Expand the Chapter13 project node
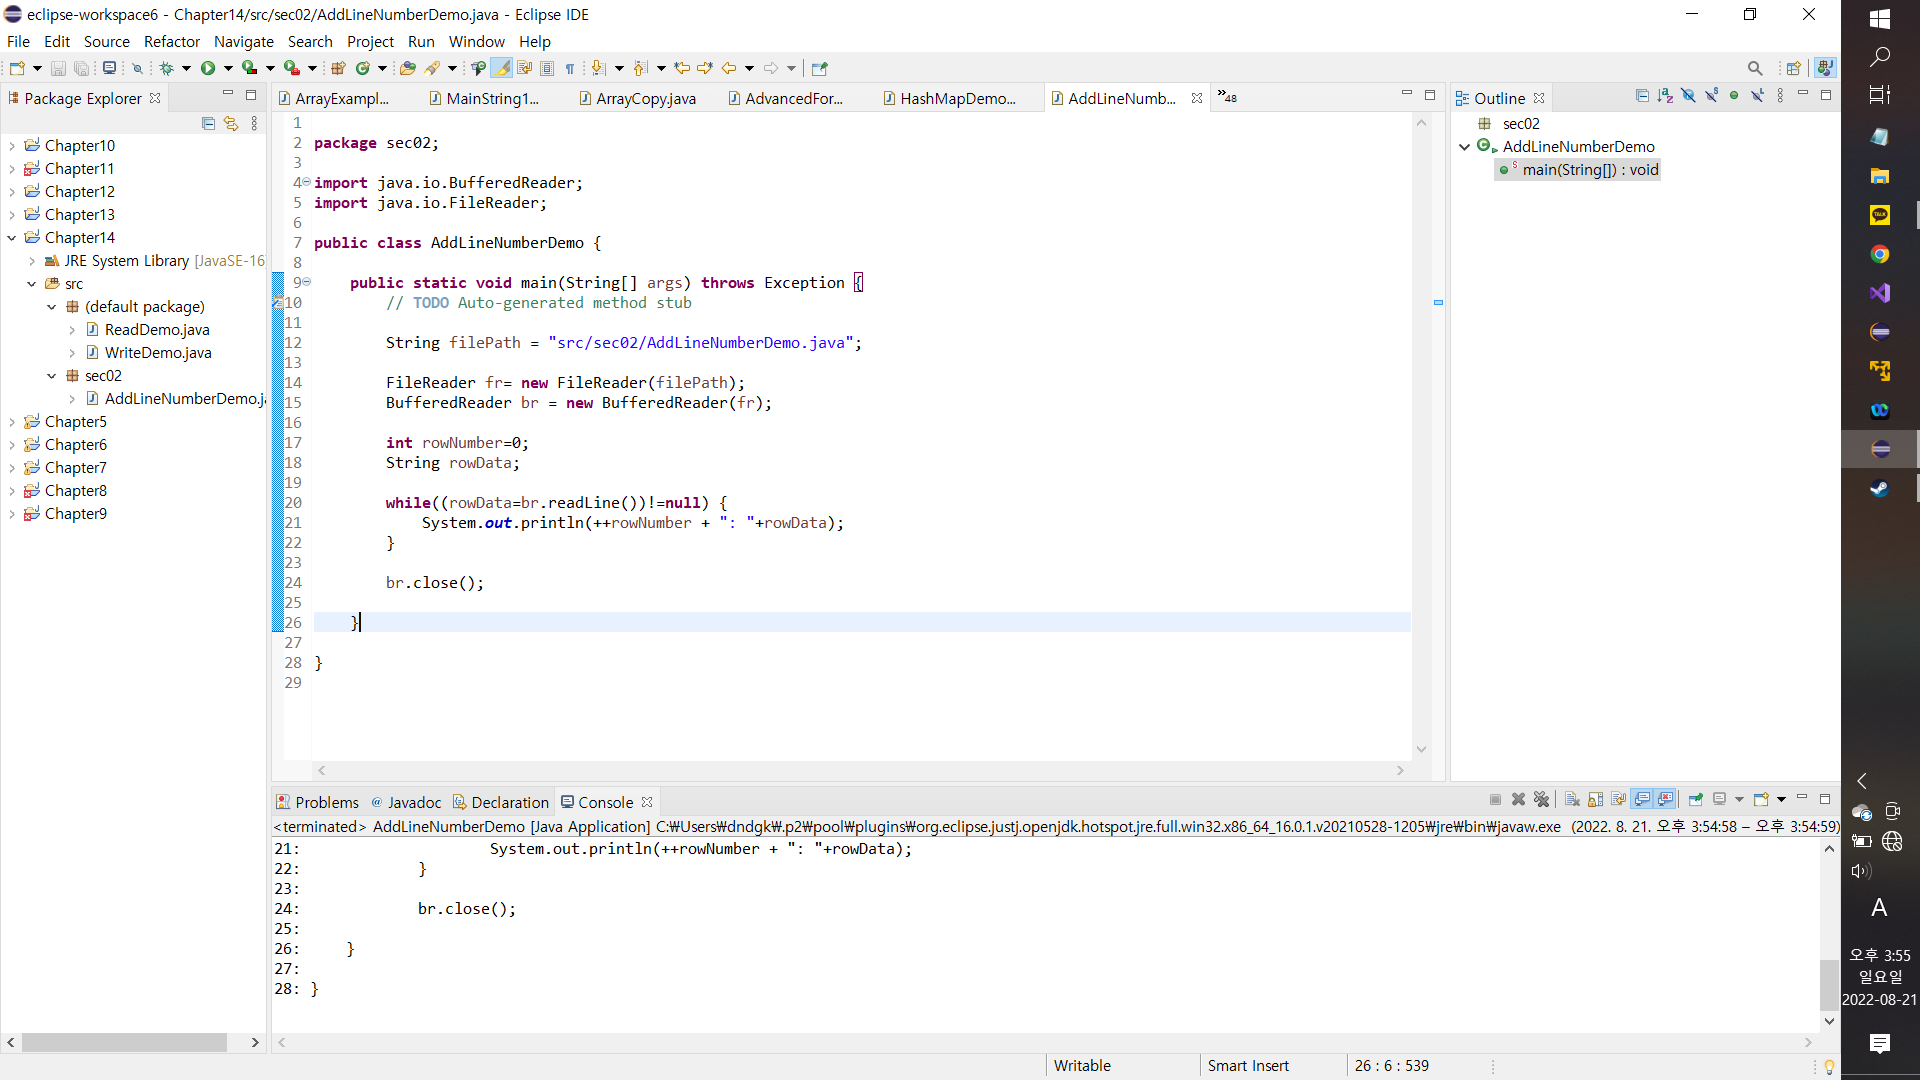1920x1080 pixels. (12, 215)
